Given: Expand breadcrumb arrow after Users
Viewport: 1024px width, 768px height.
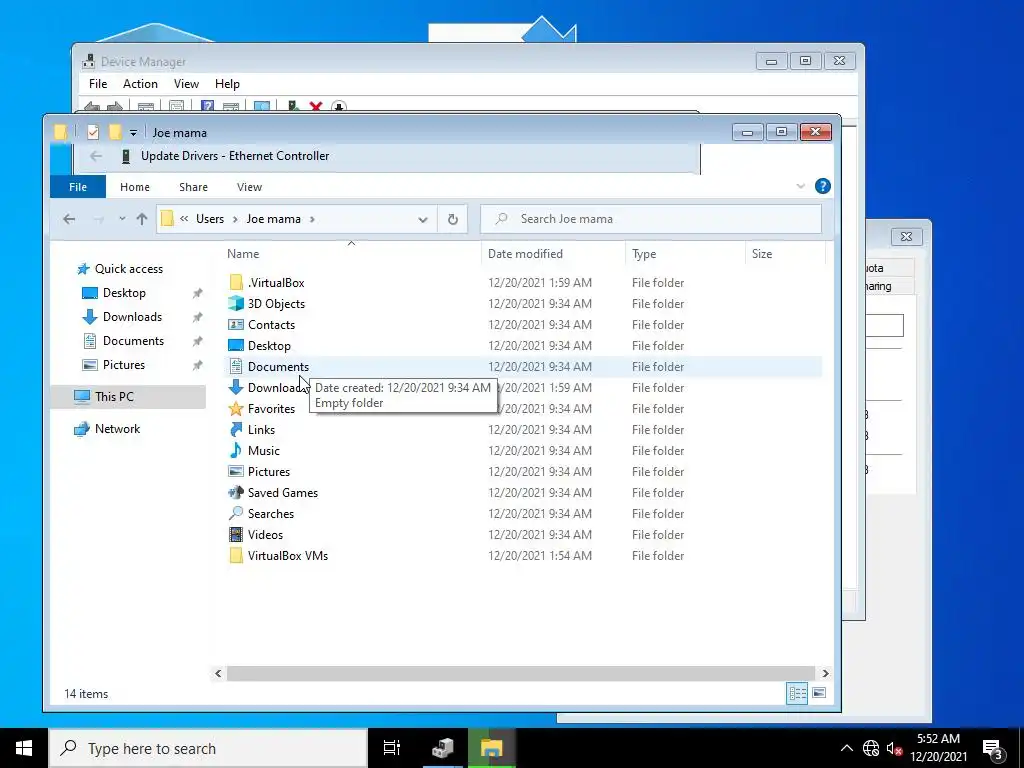Looking at the screenshot, I should (235, 219).
